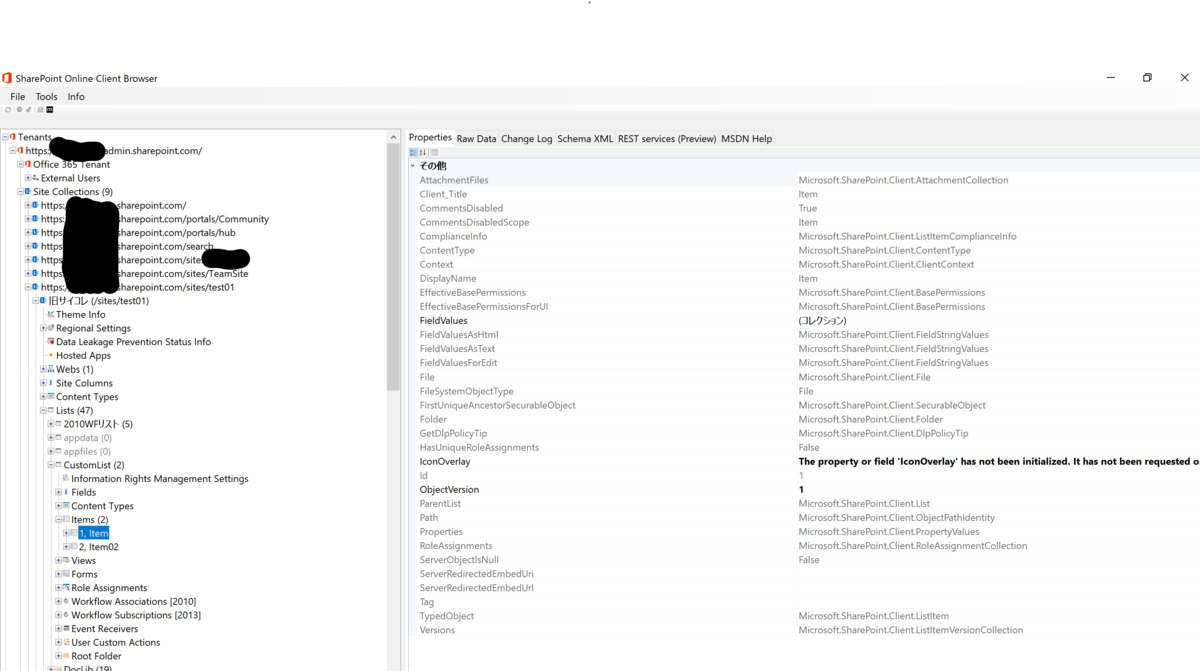The image size is (1200, 671).
Task: Select the ObjectVersion property row
Action: [x=804, y=489]
